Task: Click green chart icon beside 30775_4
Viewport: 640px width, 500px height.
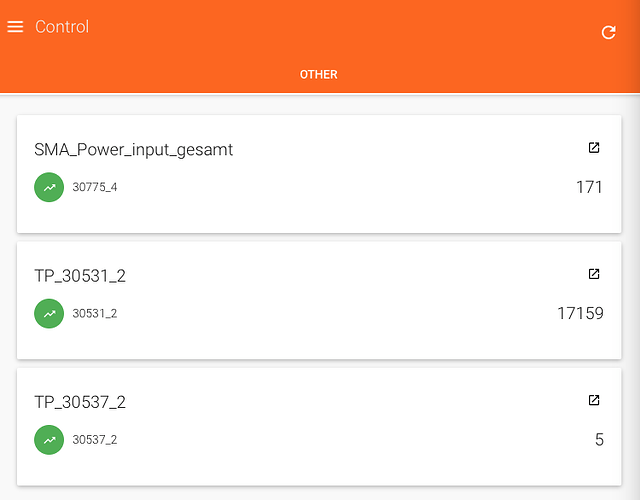Action: pyautogui.click(x=49, y=187)
